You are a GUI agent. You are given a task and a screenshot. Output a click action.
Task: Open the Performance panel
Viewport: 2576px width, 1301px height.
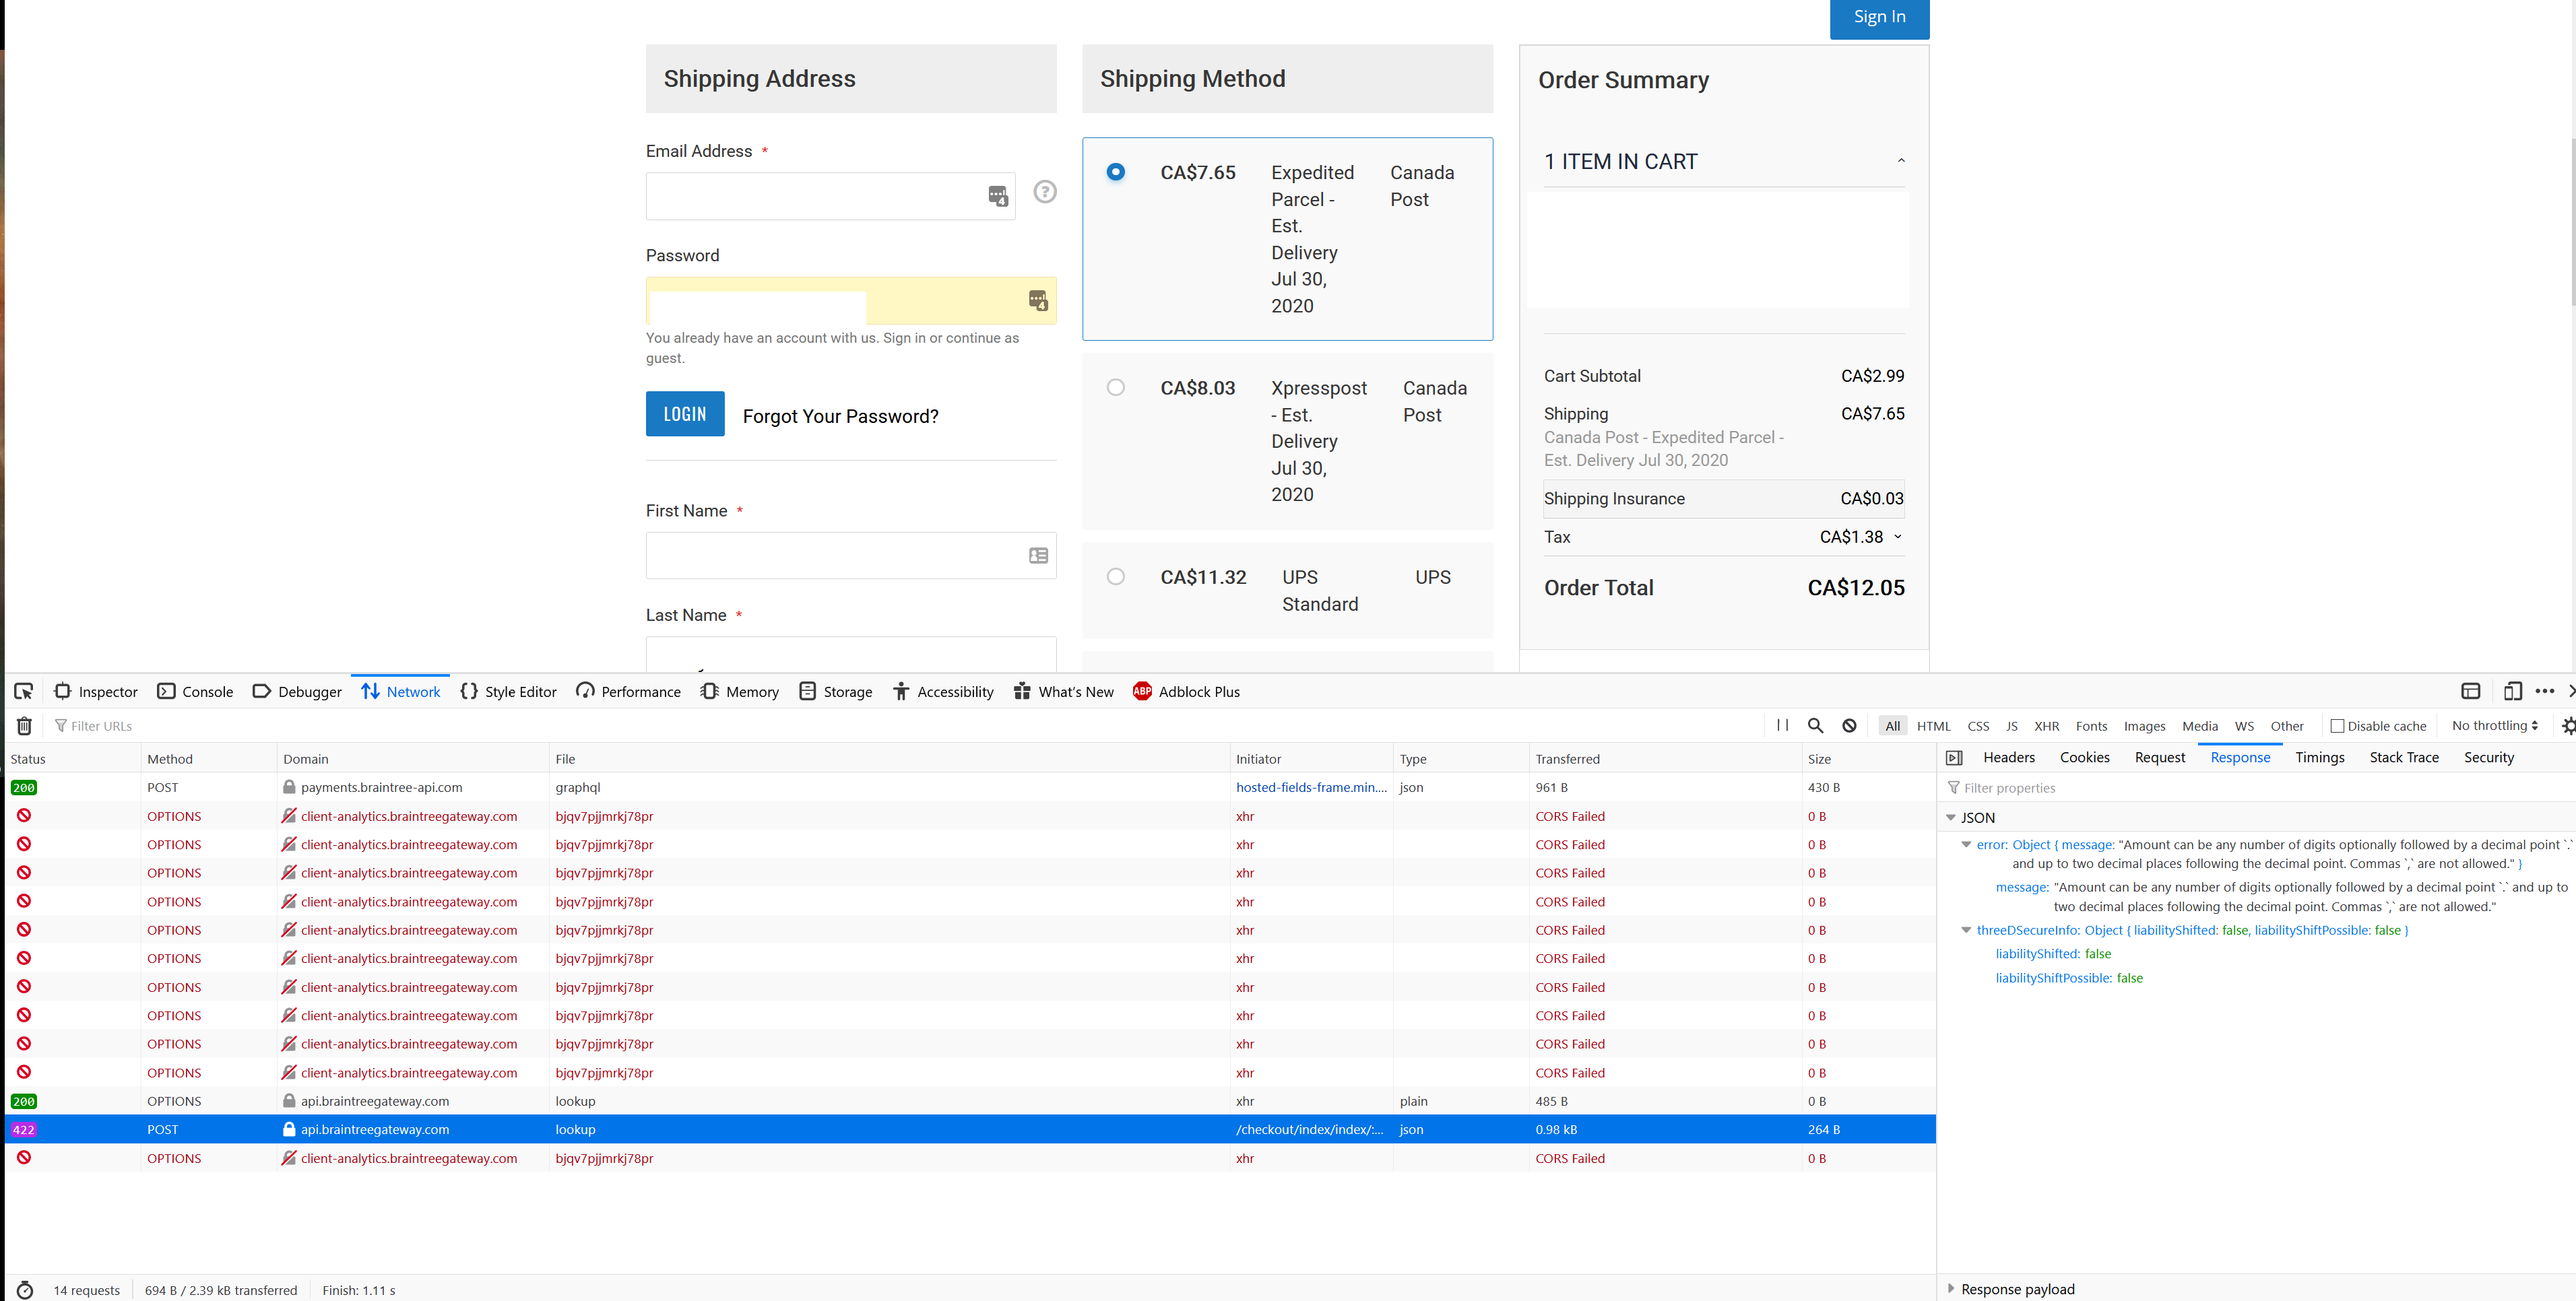pos(628,691)
